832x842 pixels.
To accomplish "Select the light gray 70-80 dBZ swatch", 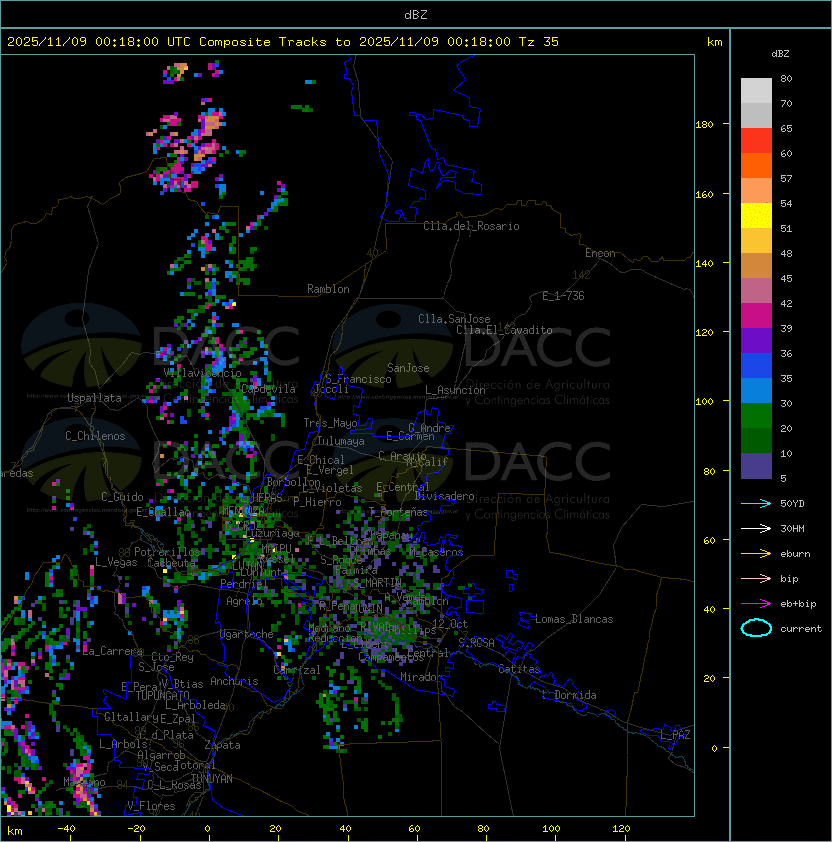I will [x=756, y=91].
